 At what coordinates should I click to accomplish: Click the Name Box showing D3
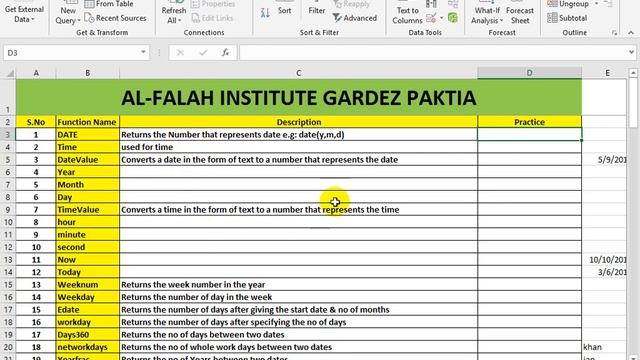(71, 53)
